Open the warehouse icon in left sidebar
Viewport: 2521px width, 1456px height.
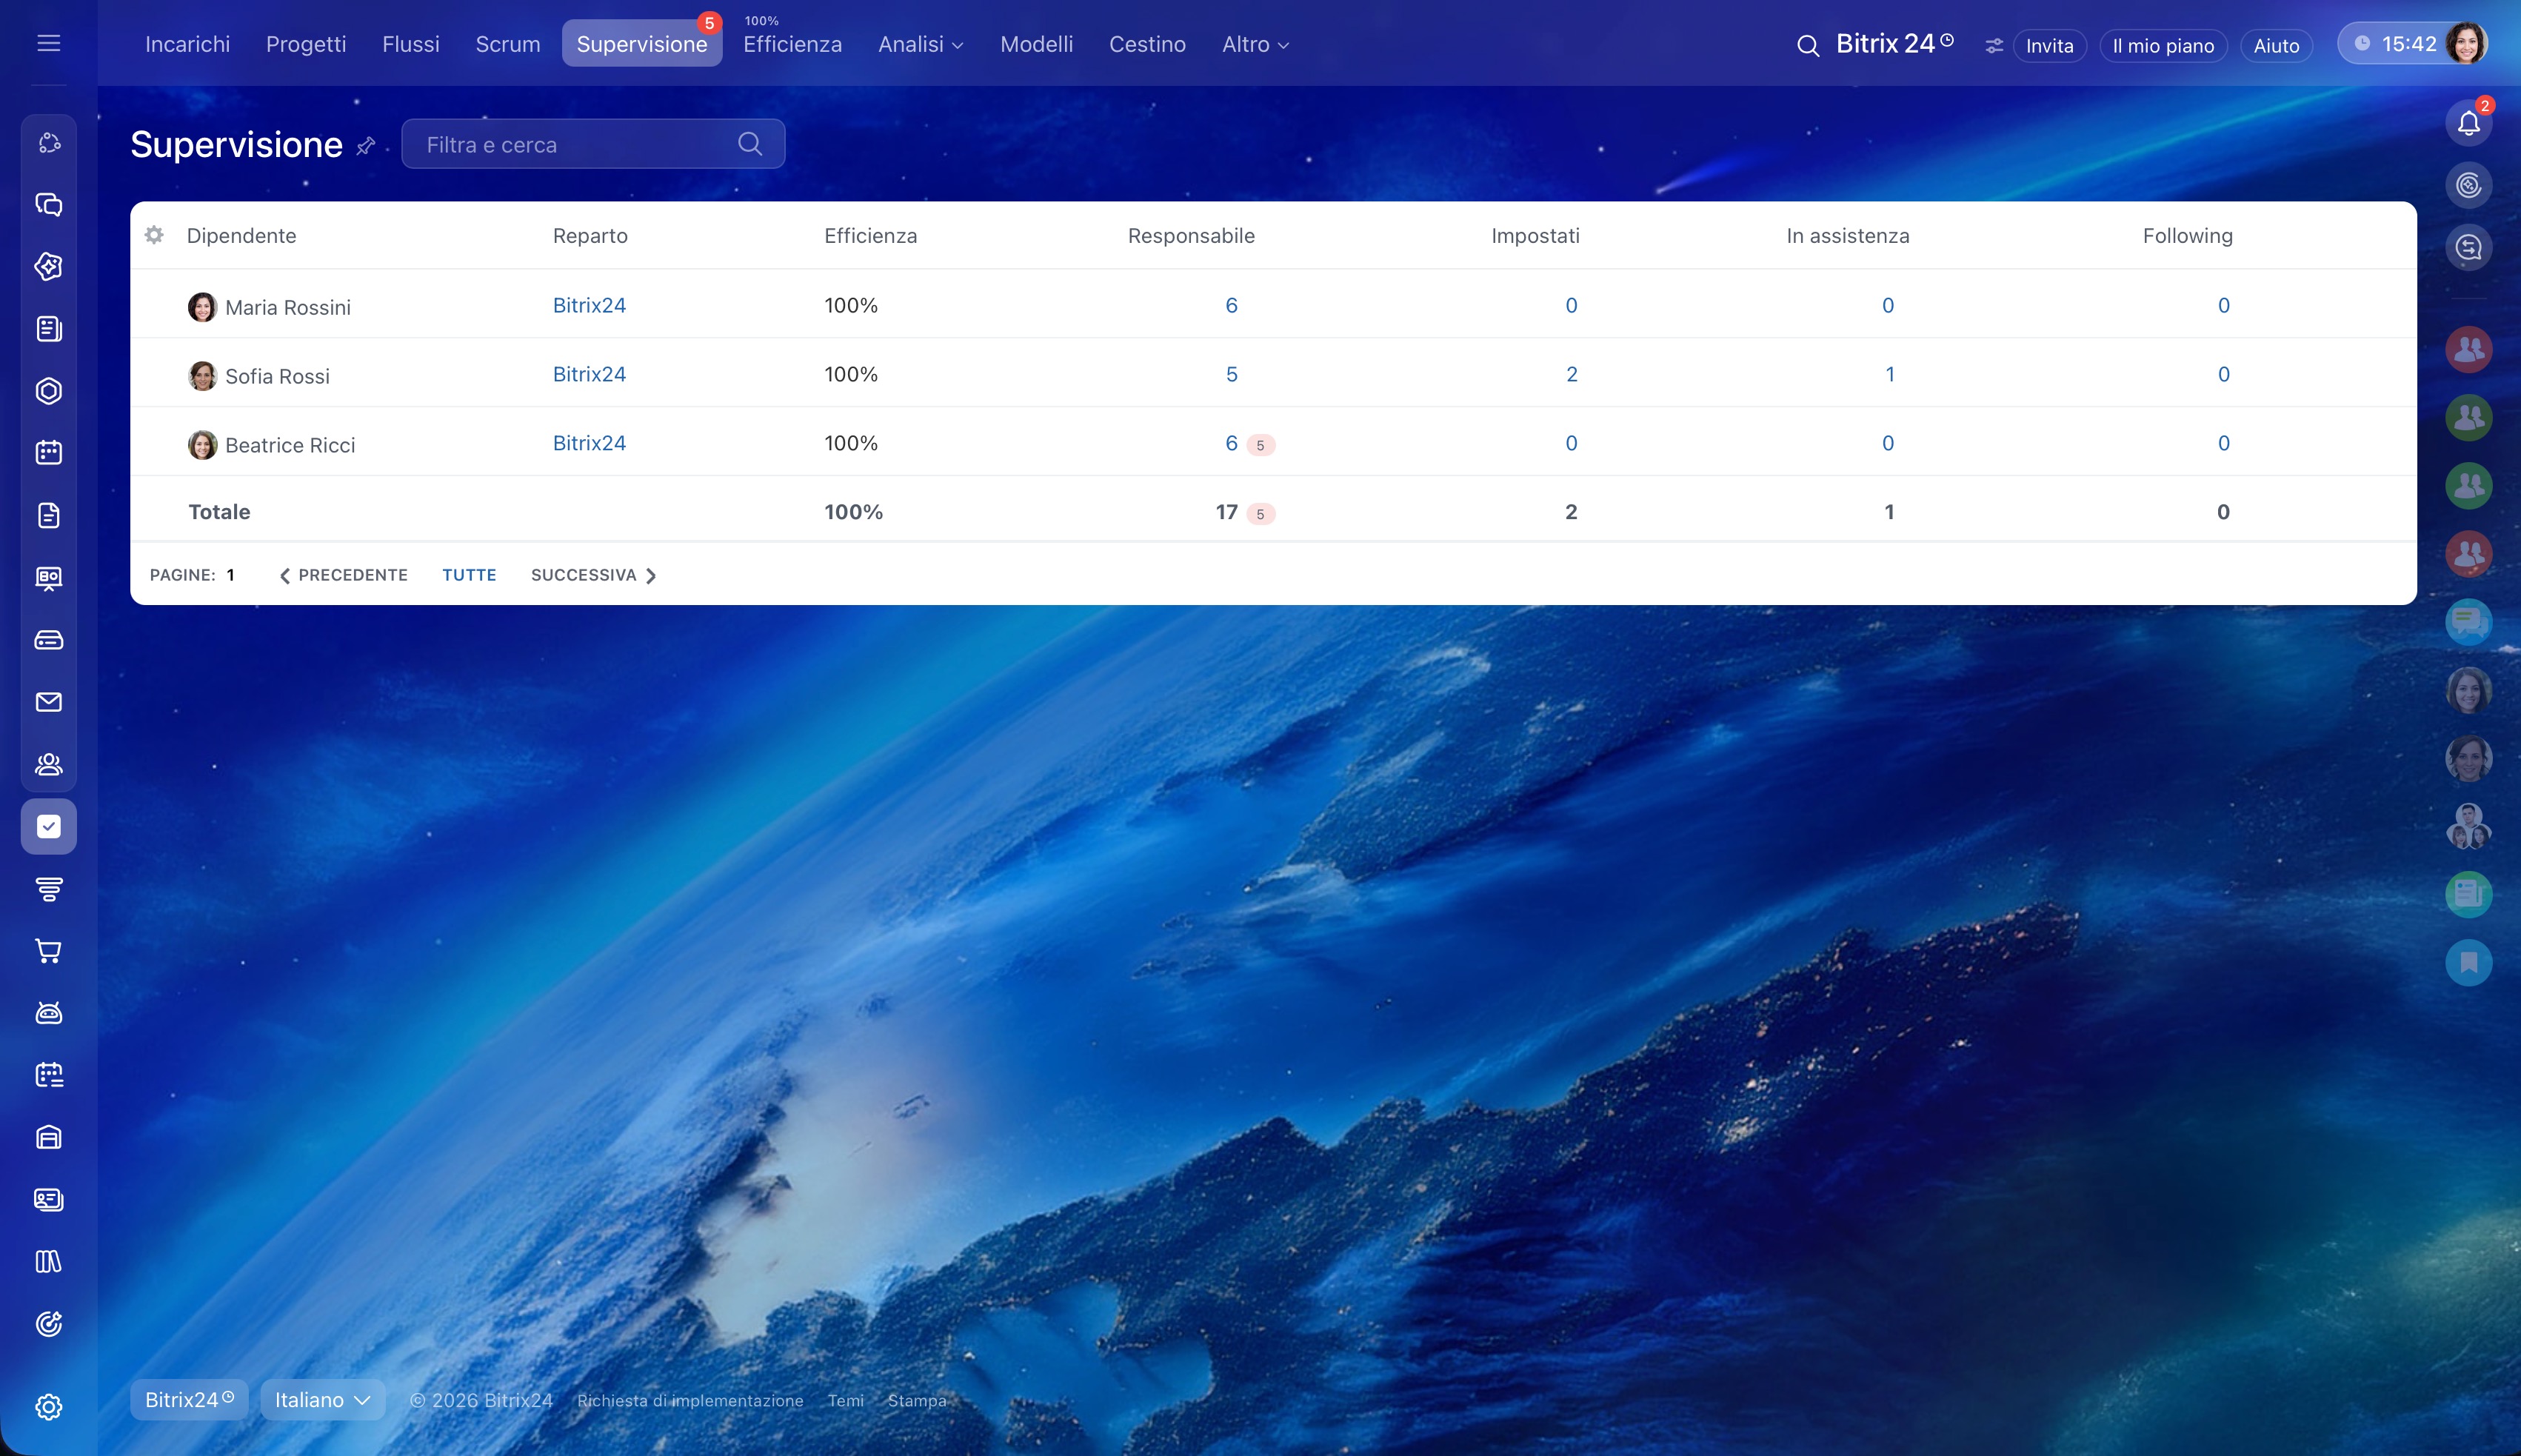48,1138
